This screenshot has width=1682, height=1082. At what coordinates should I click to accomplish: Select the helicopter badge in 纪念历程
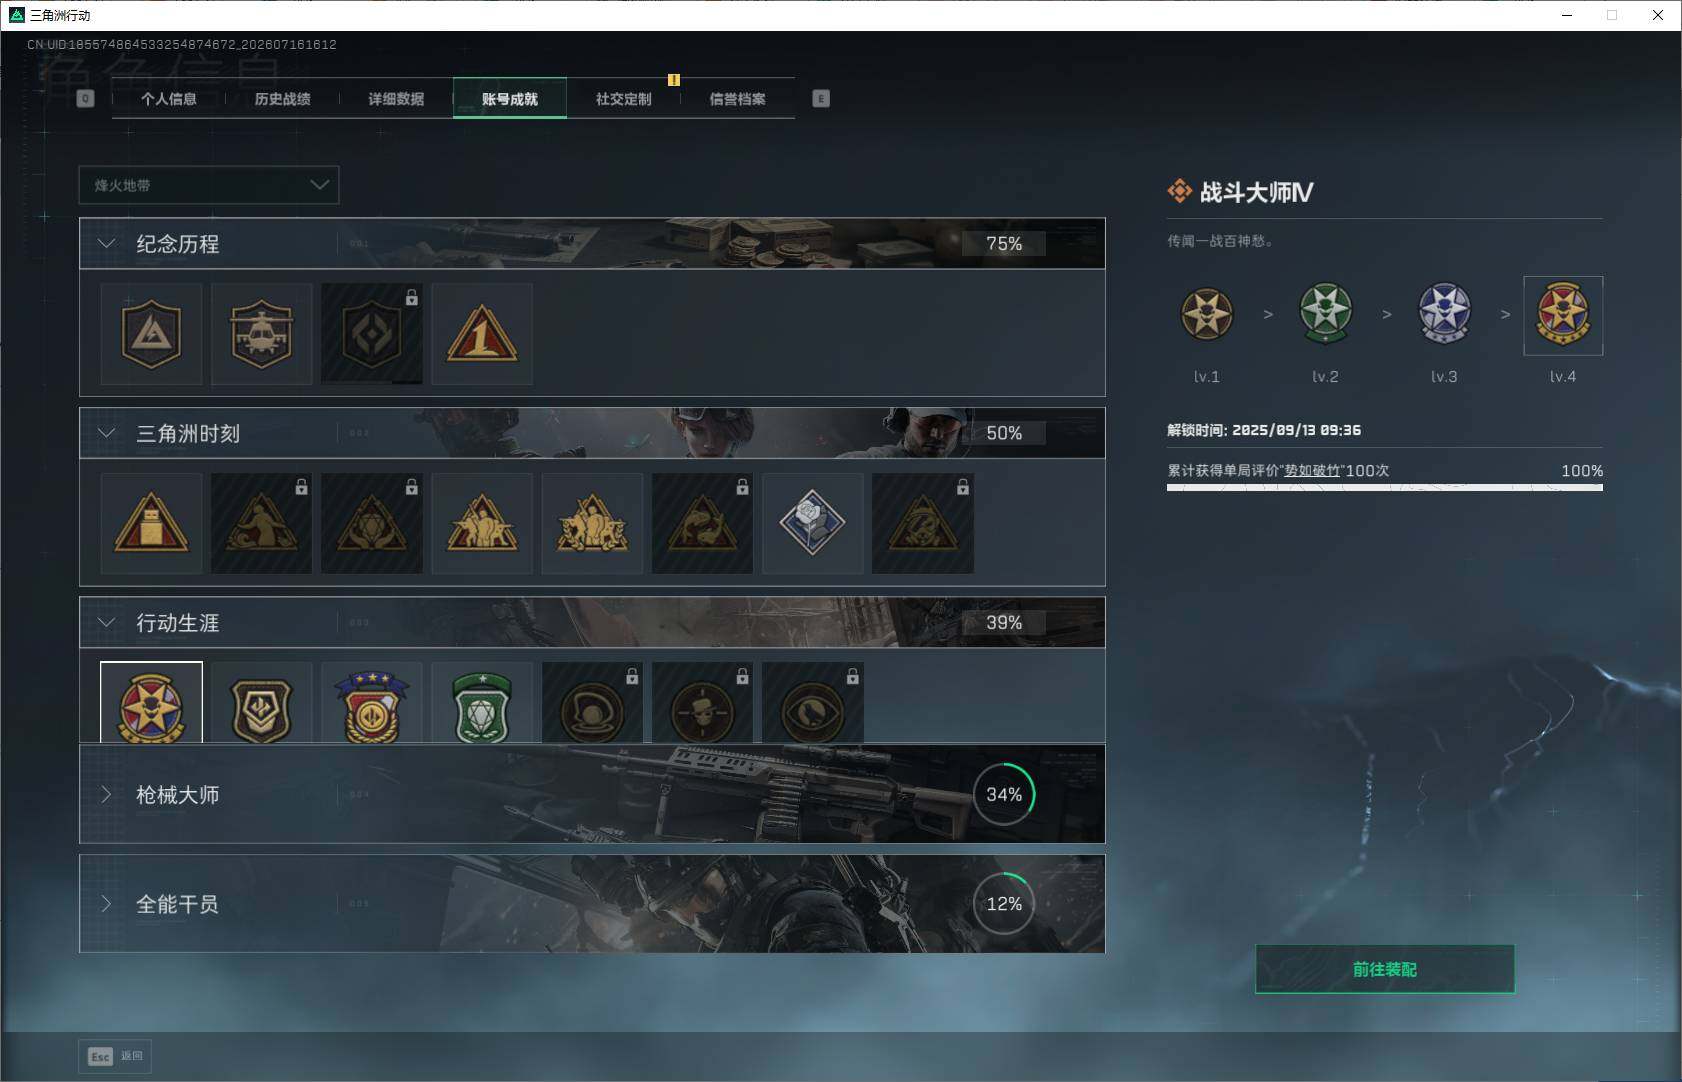(x=262, y=334)
